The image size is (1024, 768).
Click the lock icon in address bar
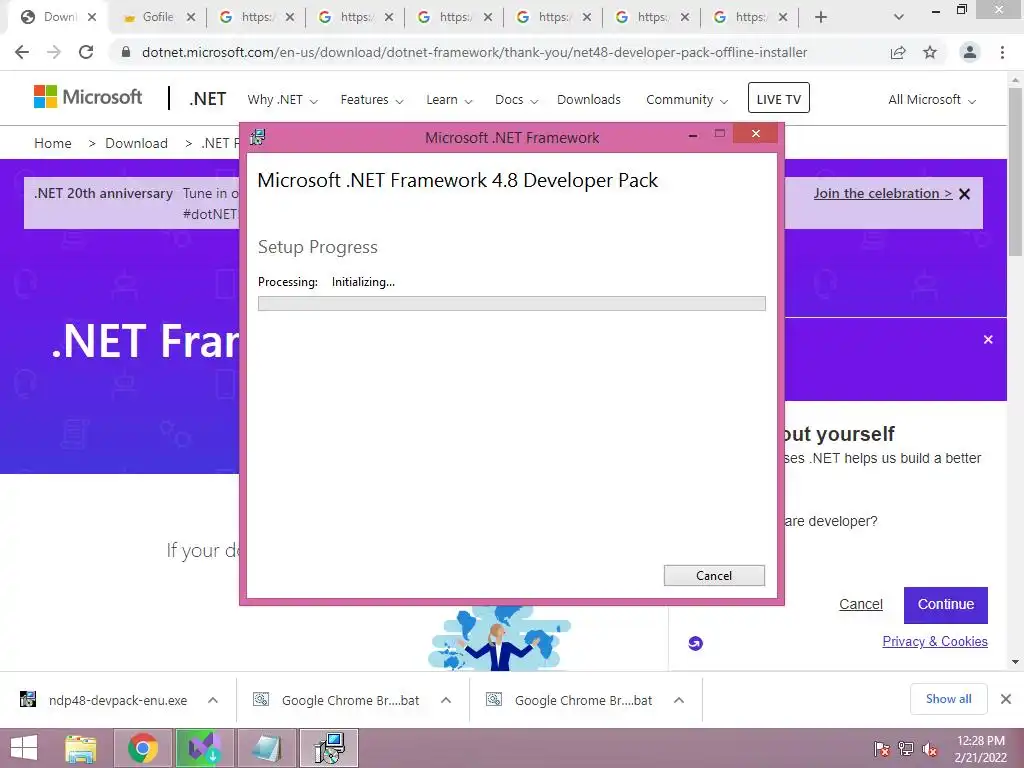pos(126,52)
